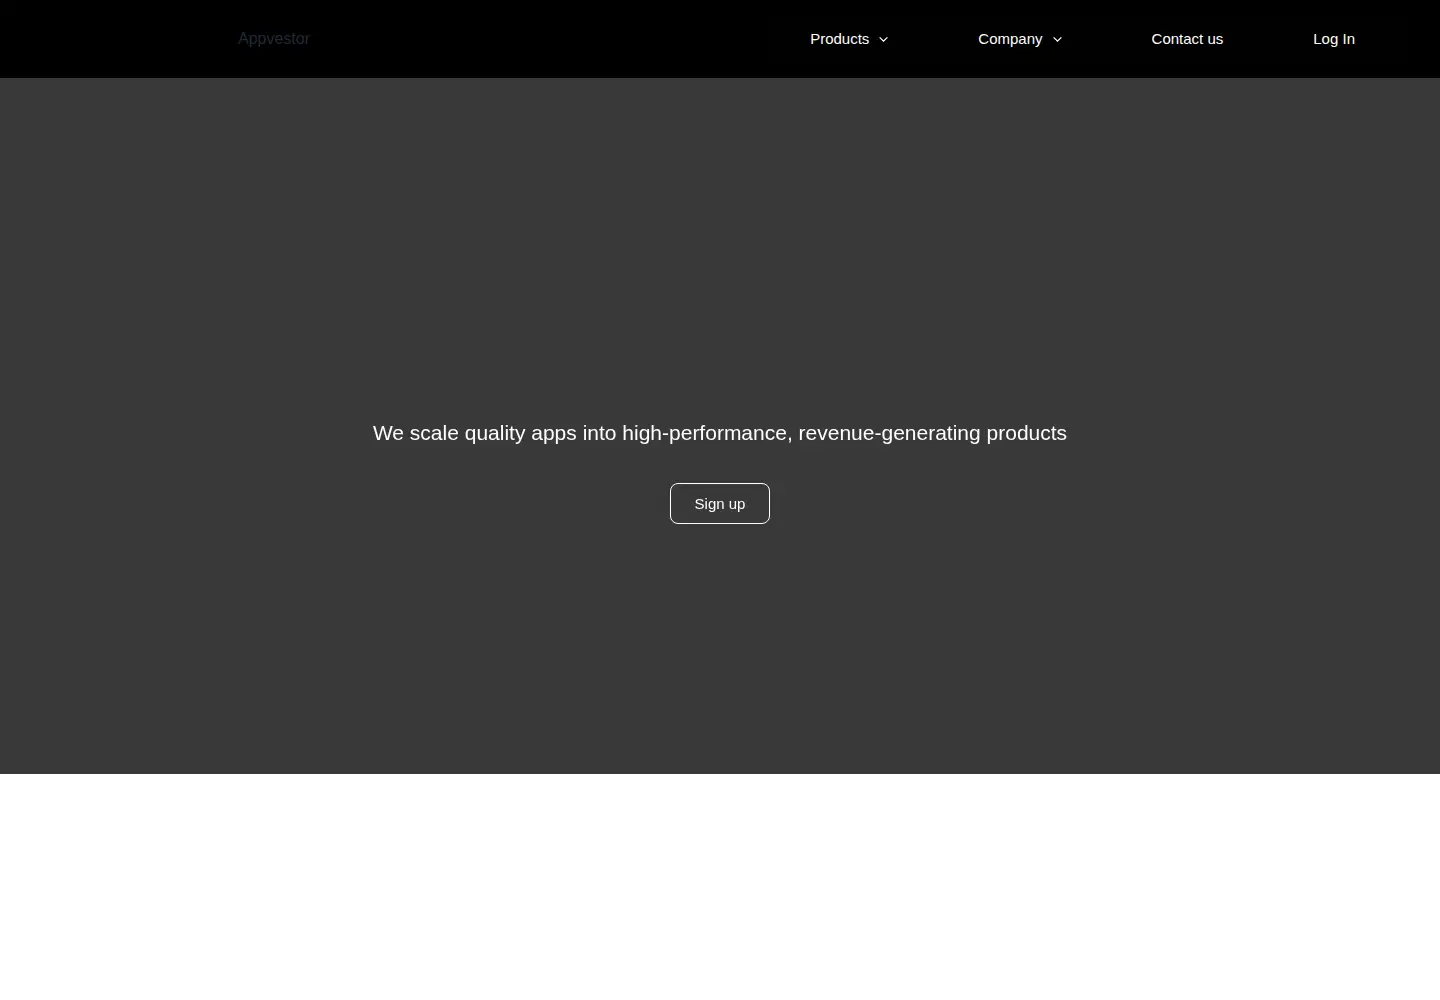The height and width of the screenshot is (1000, 1440).
Task: Expand the chevron next to Products
Action: point(883,39)
